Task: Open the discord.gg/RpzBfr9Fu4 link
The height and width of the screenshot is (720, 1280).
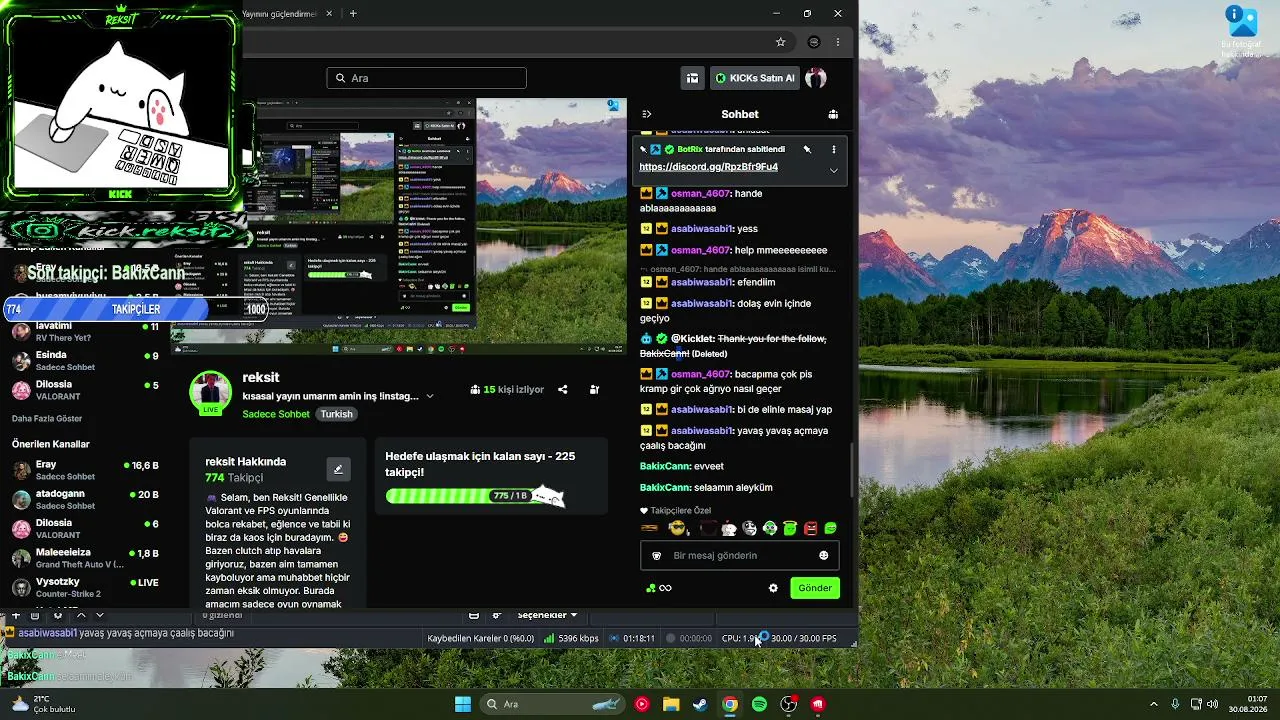Action: click(708, 167)
